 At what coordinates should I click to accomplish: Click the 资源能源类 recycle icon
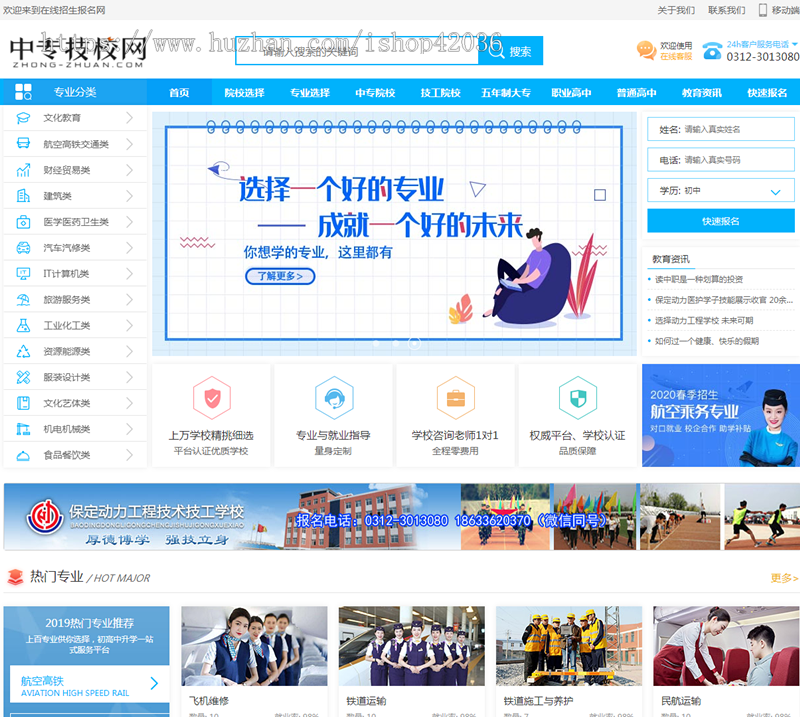(23, 352)
